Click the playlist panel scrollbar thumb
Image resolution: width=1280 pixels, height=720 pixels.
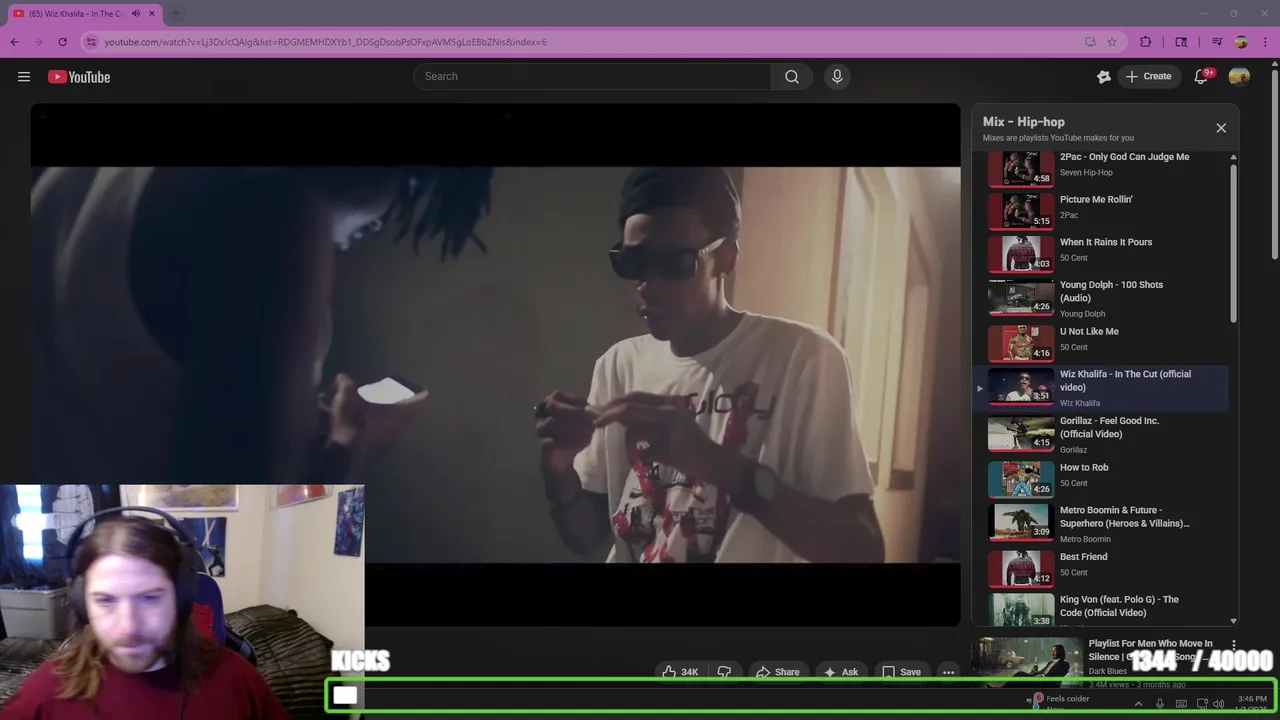[x=1233, y=243]
